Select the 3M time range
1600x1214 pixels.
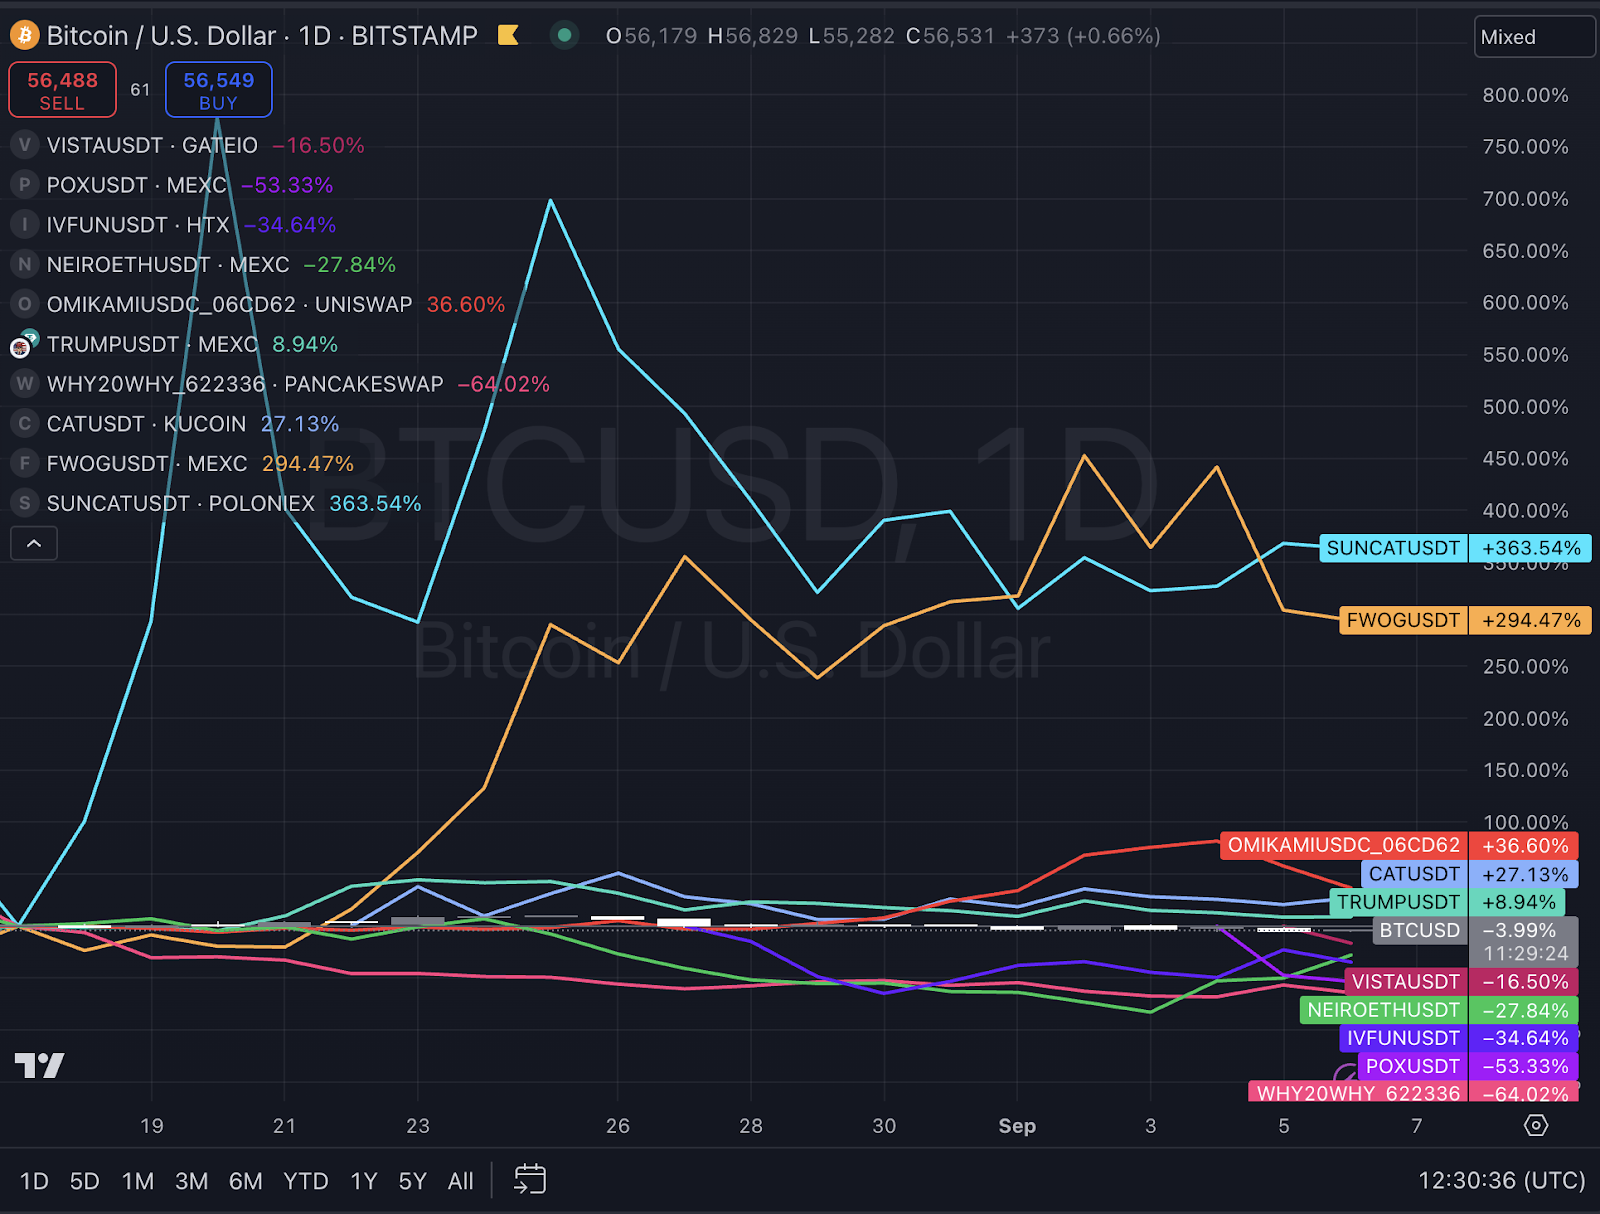pos(191,1181)
